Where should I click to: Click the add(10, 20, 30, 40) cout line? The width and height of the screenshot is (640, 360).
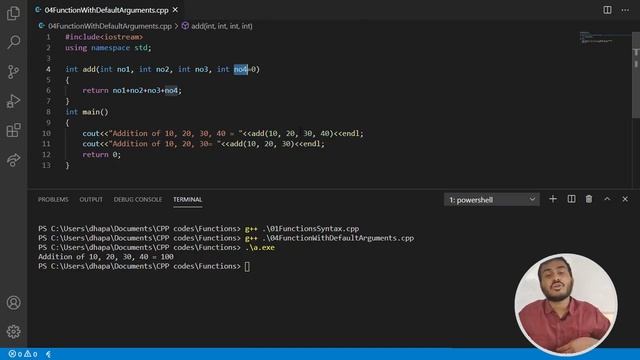(223, 133)
